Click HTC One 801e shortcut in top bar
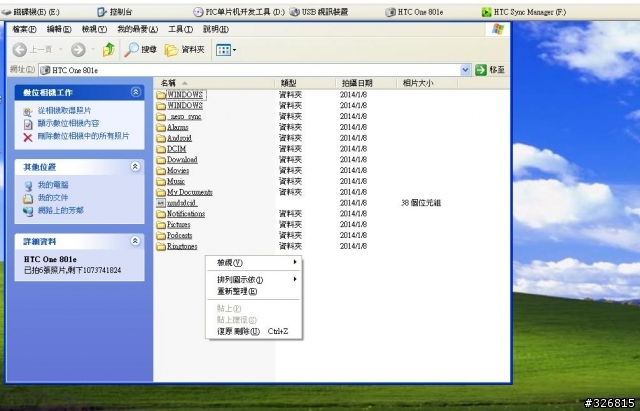640x411 pixels. (x=414, y=12)
